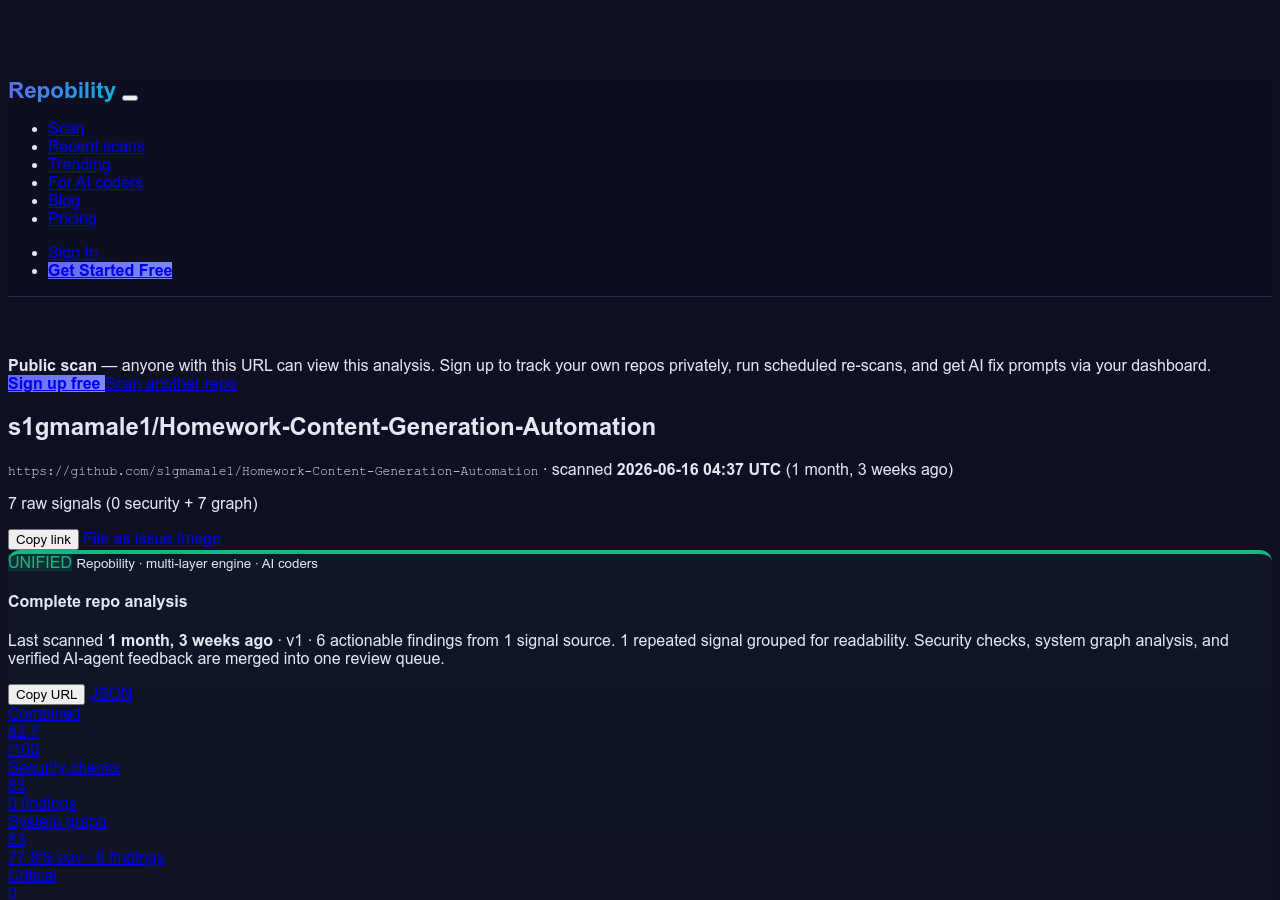Viewport: 1280px width, 900px height.
Task: Click Get Started Free
Action: pos(110,270)
